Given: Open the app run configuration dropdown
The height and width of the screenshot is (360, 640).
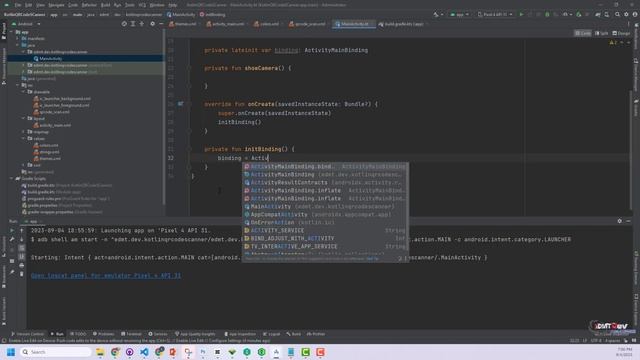Looking at the screenshot, I should point(459,14).
